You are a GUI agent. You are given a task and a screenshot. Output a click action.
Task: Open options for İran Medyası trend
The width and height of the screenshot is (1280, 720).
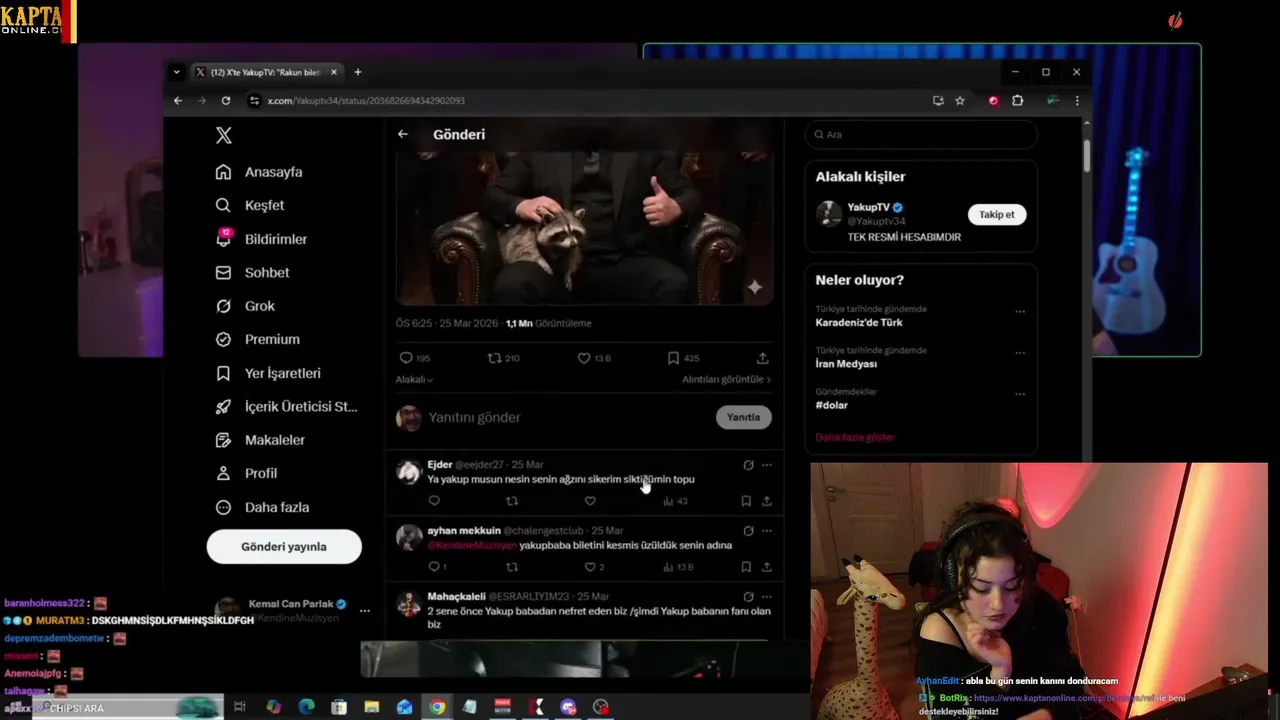coord(1020,353)
